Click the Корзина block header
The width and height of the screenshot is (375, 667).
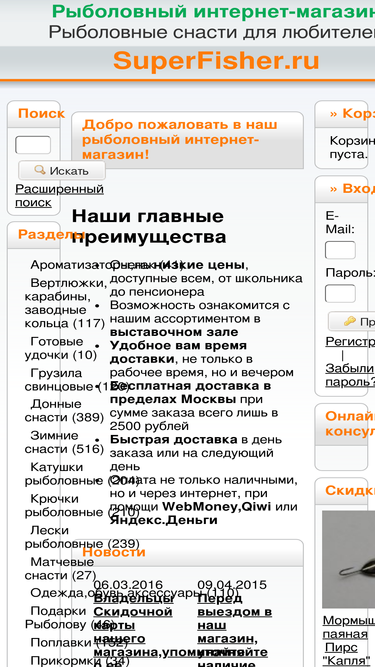[x=352, y=114]
